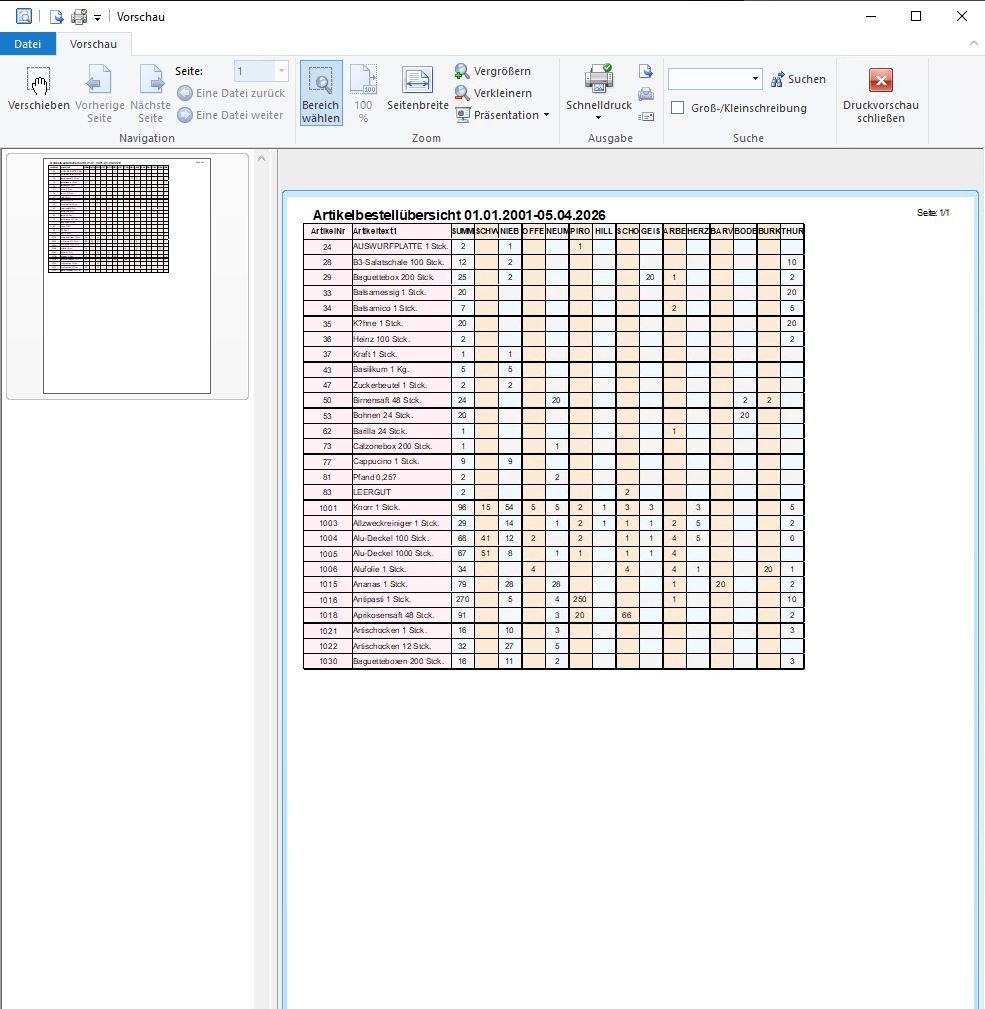
Task: Click the Verkleinern zoom-out icon
Action: (462, 93)
